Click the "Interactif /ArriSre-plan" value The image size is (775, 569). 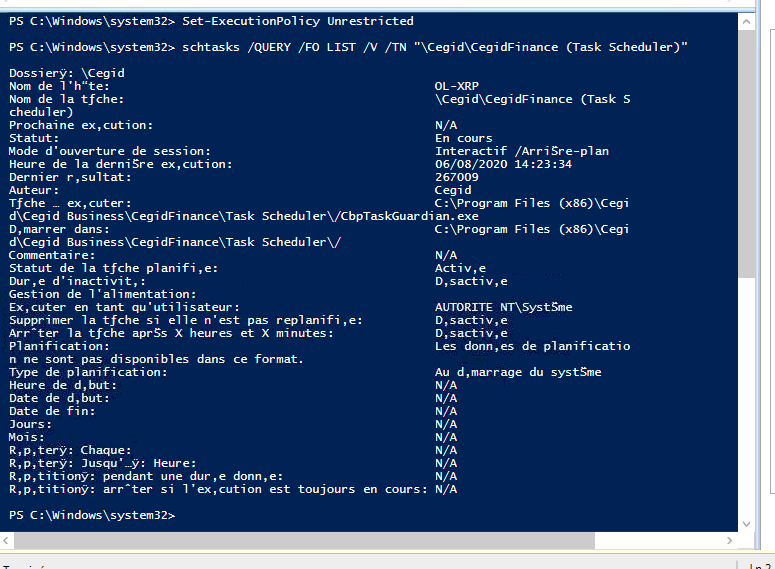tap(522, 151)
